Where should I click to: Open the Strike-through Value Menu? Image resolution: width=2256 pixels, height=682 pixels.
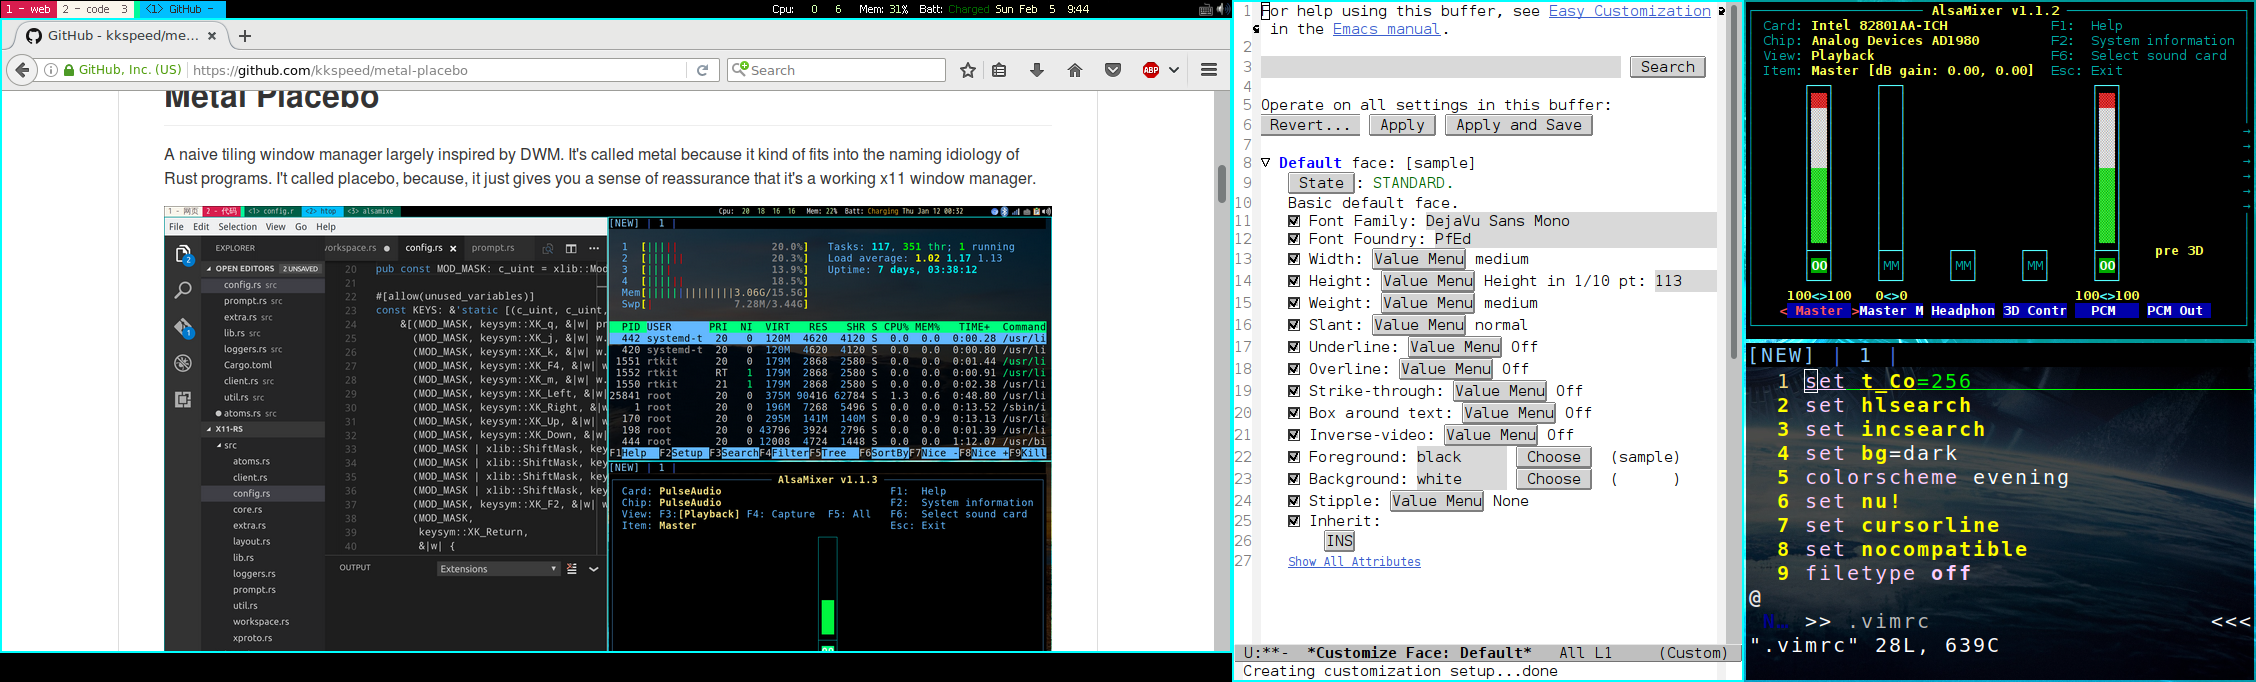[x=1499, y=391]
